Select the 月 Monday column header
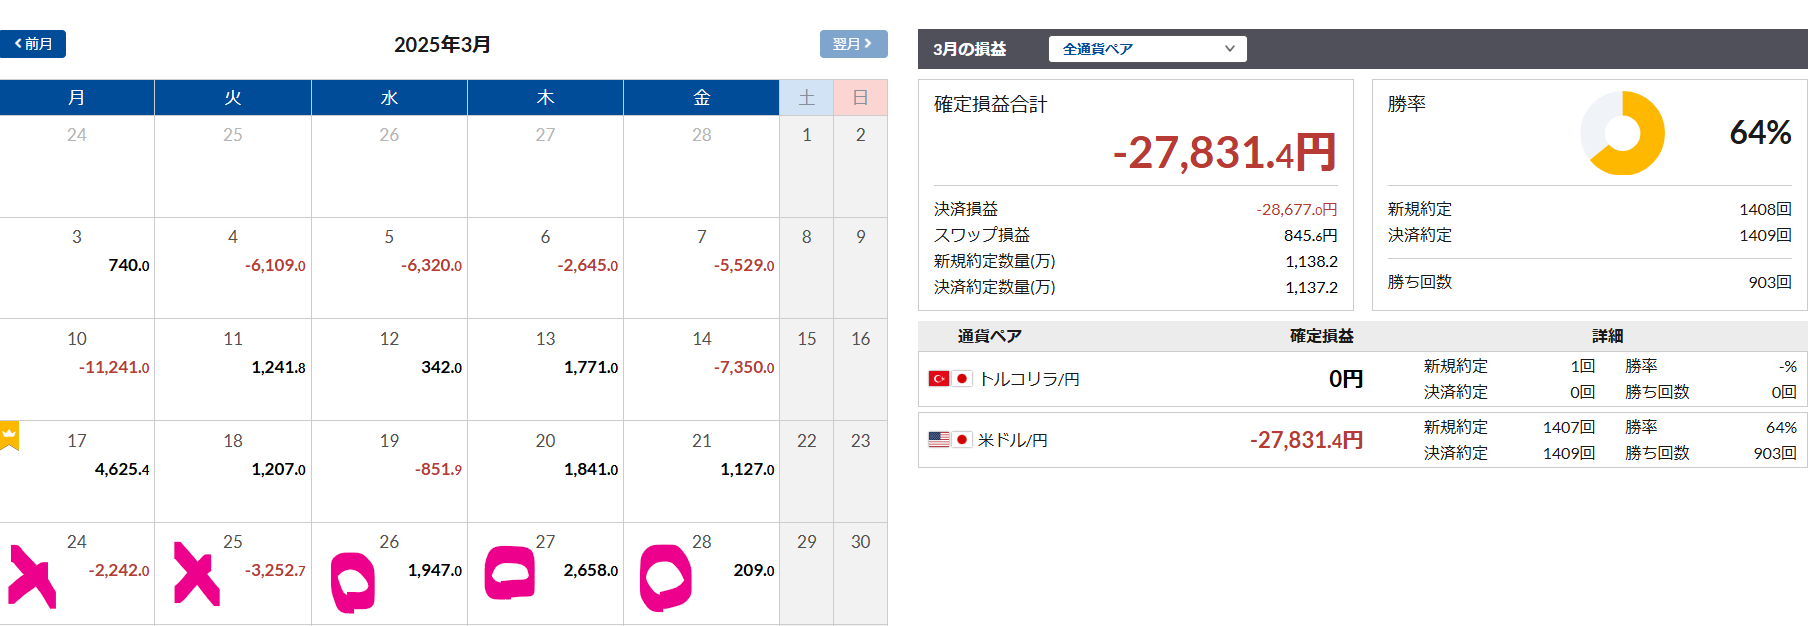 pyautogui.click(x=77, y=98)
